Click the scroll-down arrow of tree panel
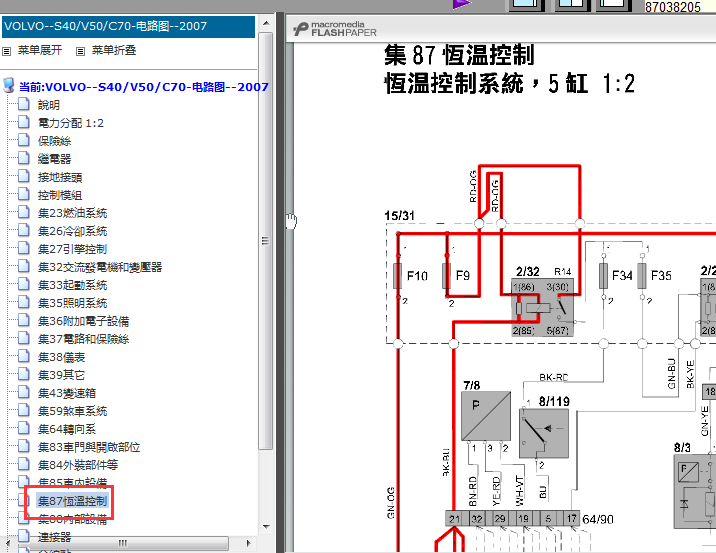This screenshot has height=553, width=716. pyautogui.click(x=266, y=527)
